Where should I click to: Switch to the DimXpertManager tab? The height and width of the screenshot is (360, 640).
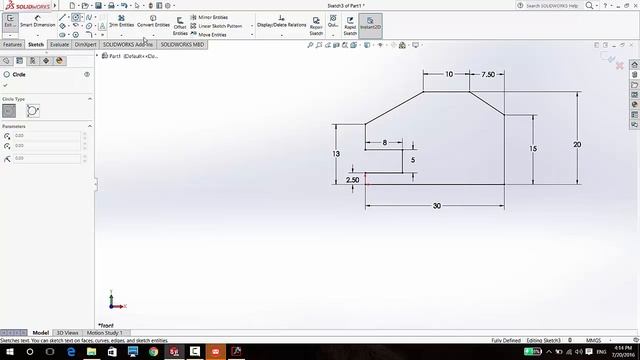46,61
